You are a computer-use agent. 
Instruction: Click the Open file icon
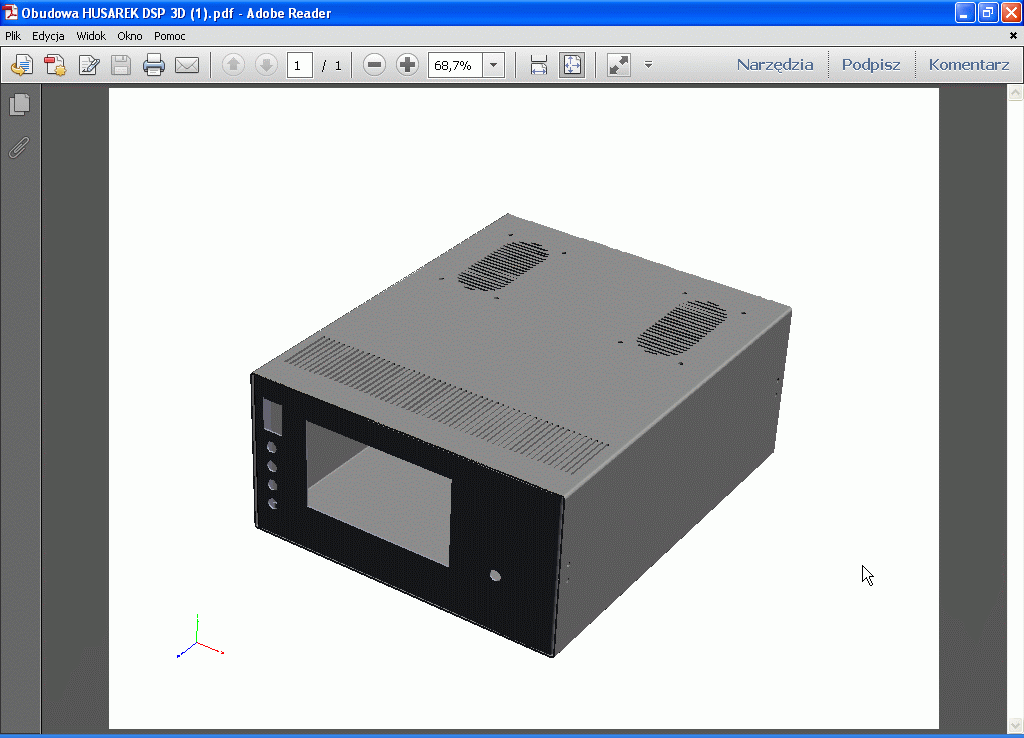tap(22, 66)
